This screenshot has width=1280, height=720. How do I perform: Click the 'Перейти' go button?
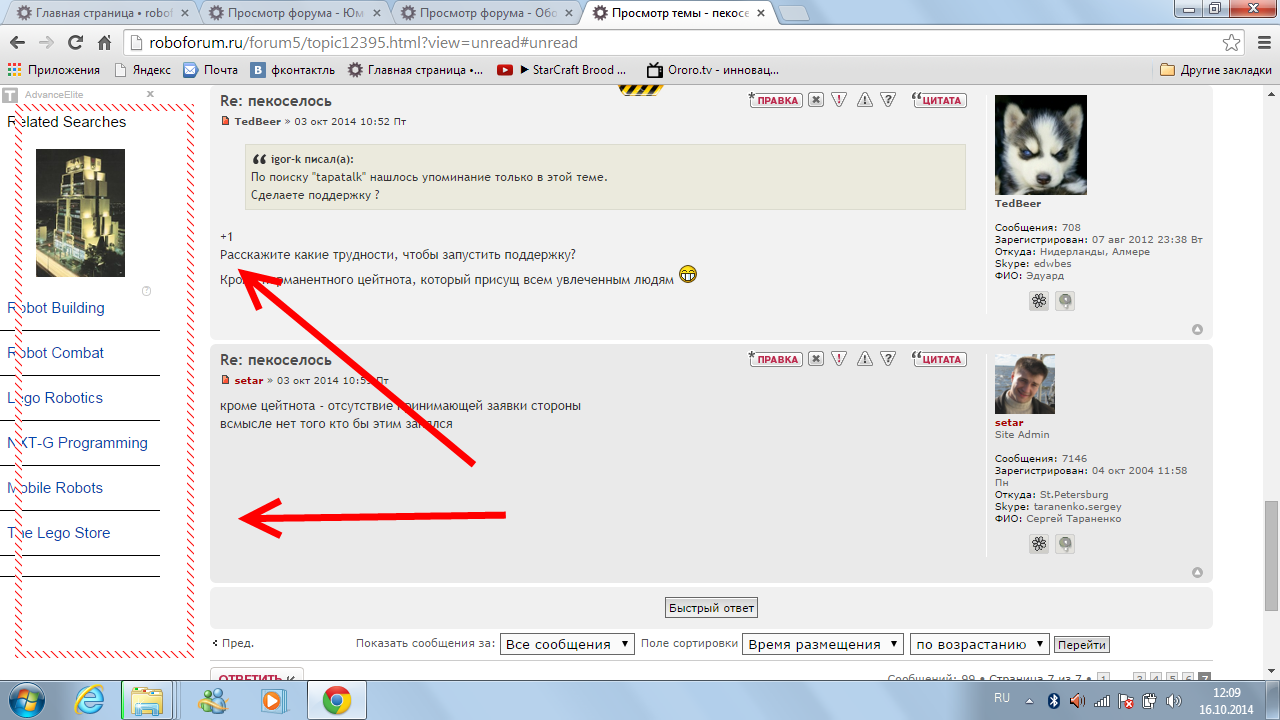pos(1082,645)
